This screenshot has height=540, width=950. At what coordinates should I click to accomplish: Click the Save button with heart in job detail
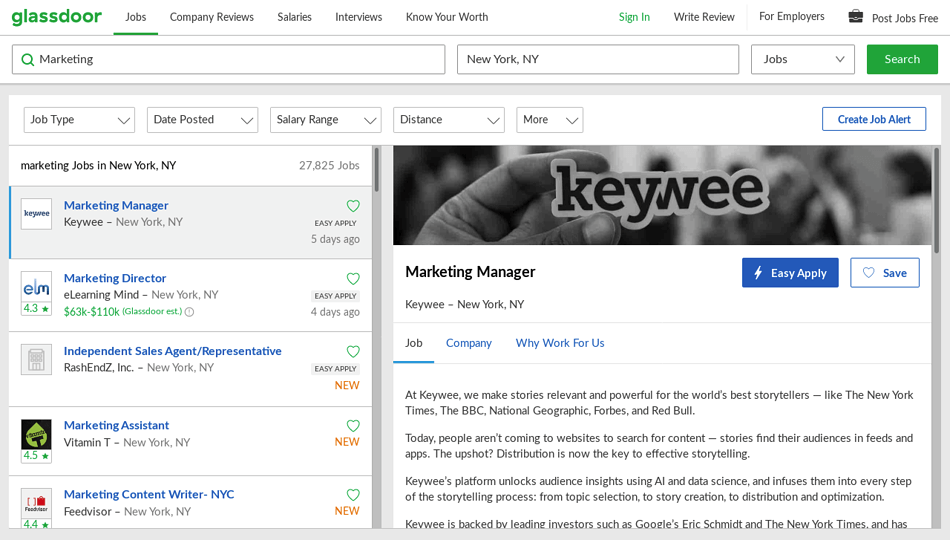(x=885, y=273)
